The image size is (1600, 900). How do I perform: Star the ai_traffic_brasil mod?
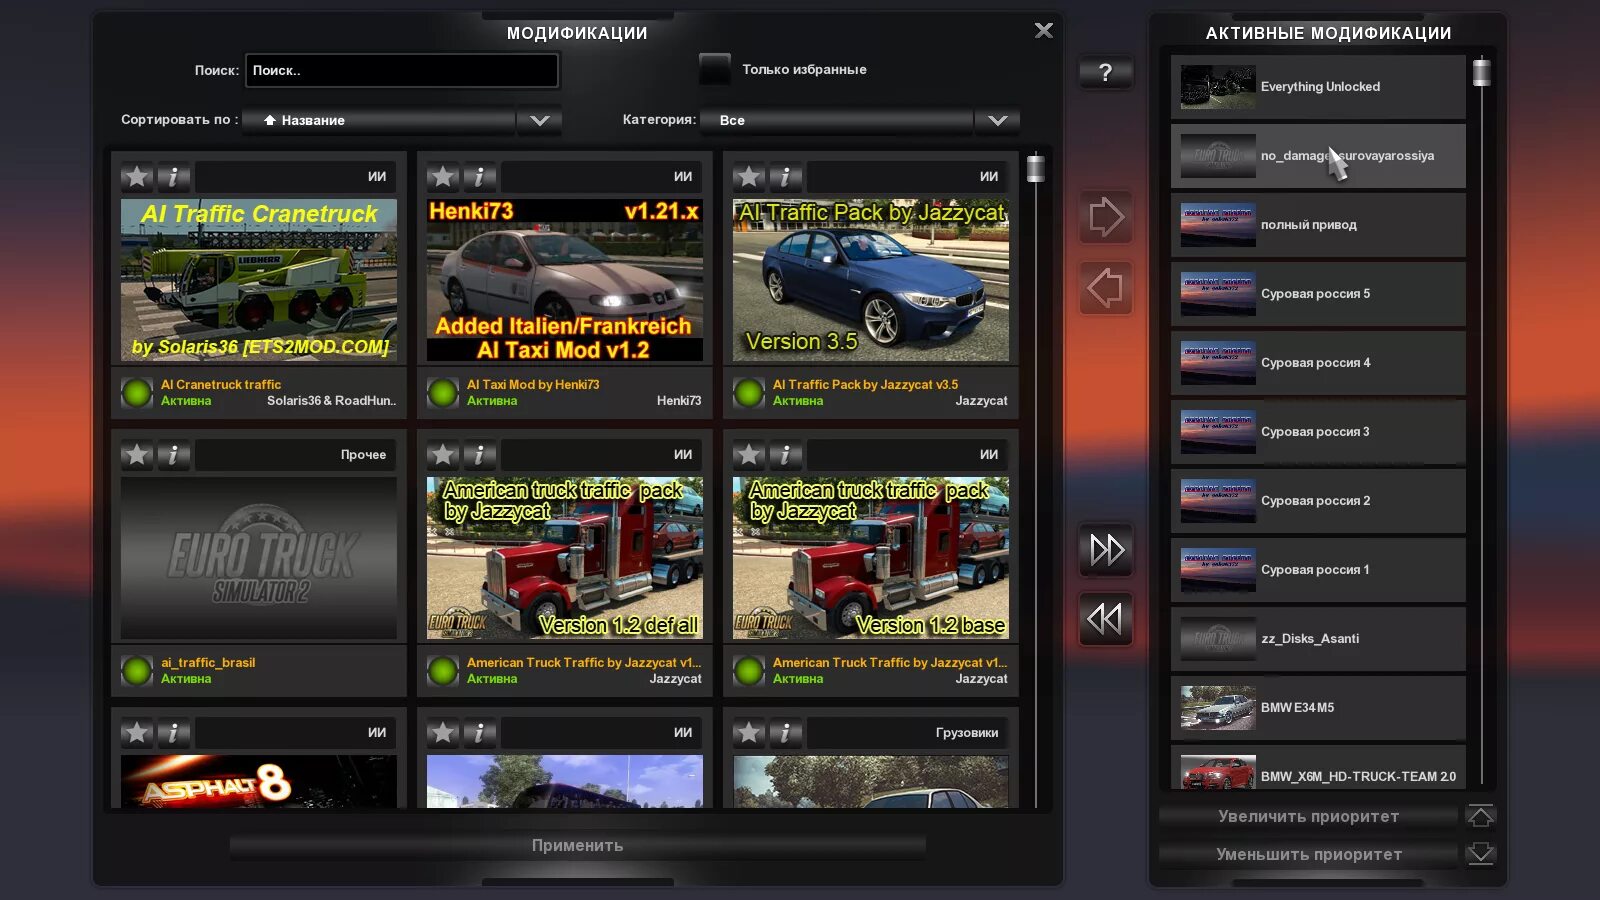[137, 455]
